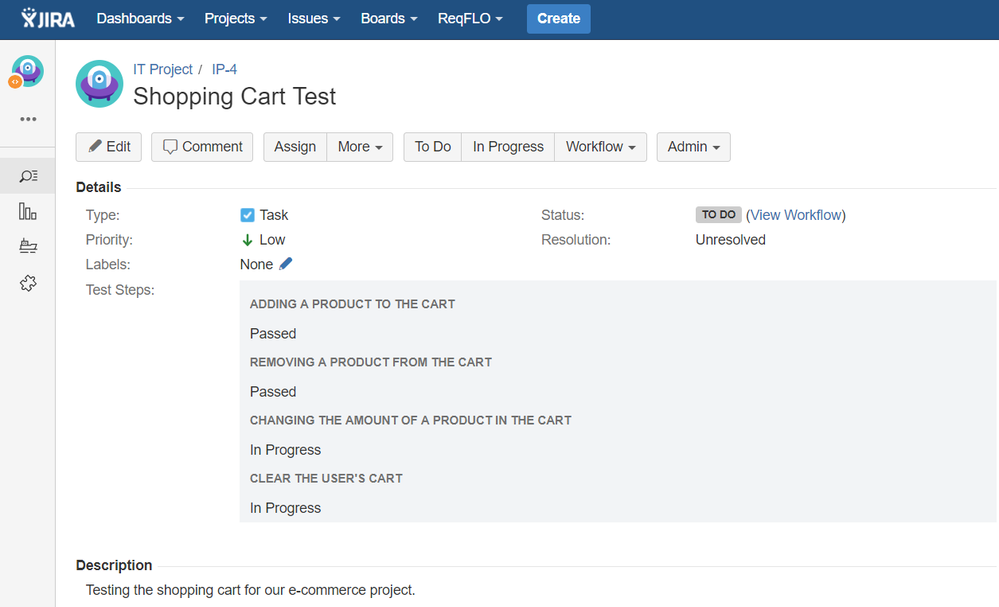Click the large IT Project avatar
Image resolution: width=999 pixels, height=607 pixels.
pos(99,83)
